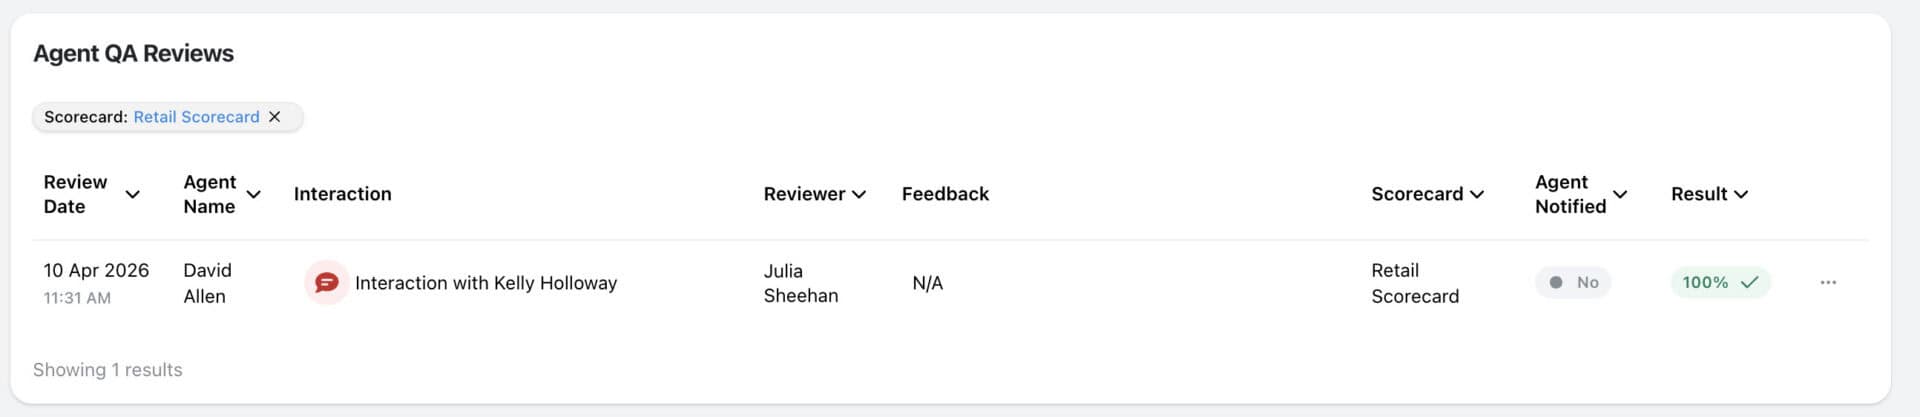Click the N/A feedback cell
This screenshot has width=1920, height=417.
pyautogui.click(x=927, y=283)
